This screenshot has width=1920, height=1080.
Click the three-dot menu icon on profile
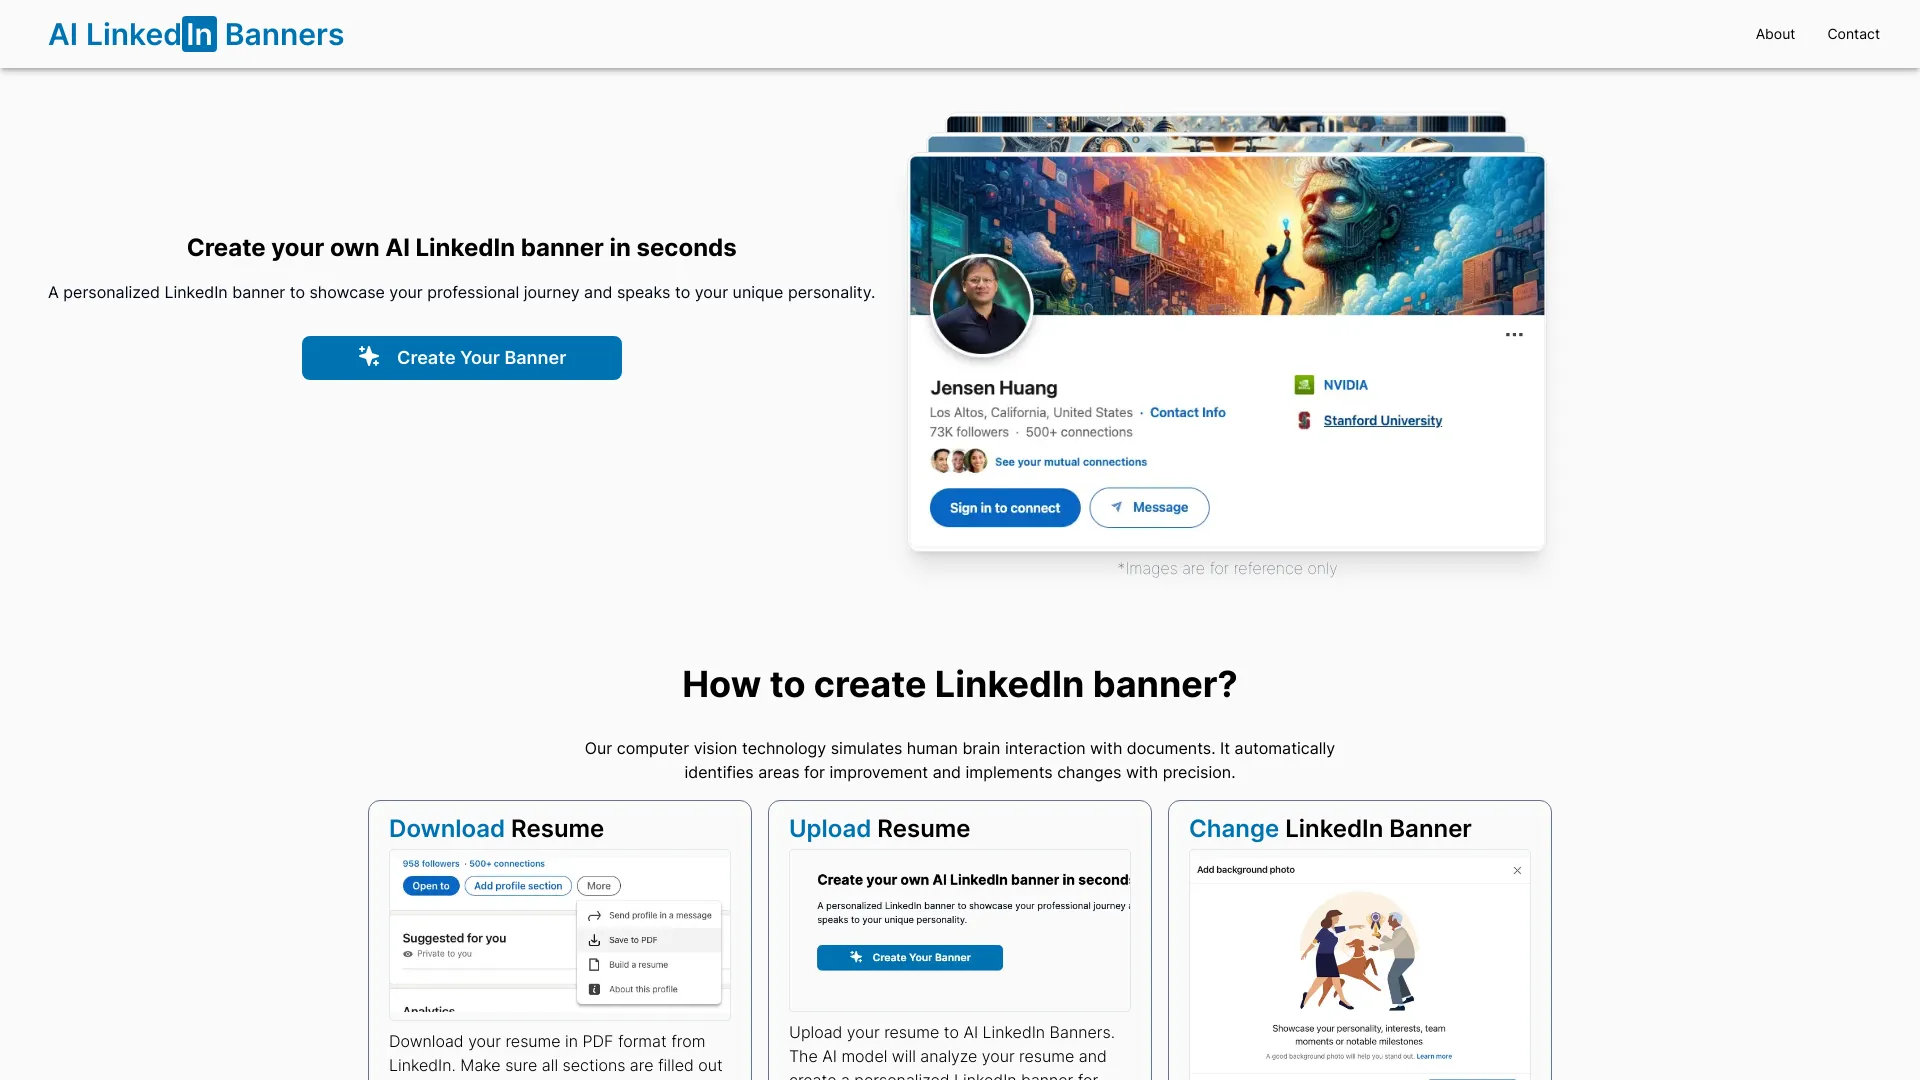tap(1513, 335)
